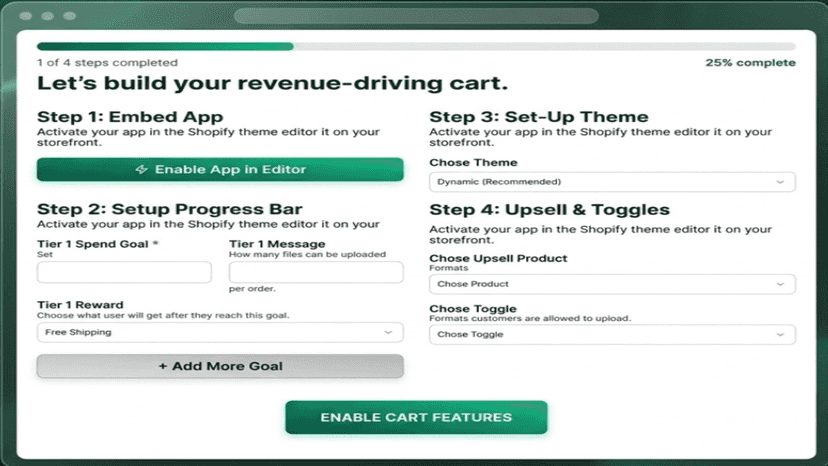This screenshot has width=828, height=466.
Task: Click the 'Step 3: Set-Up Theme' heading
Action: point(539,117)
